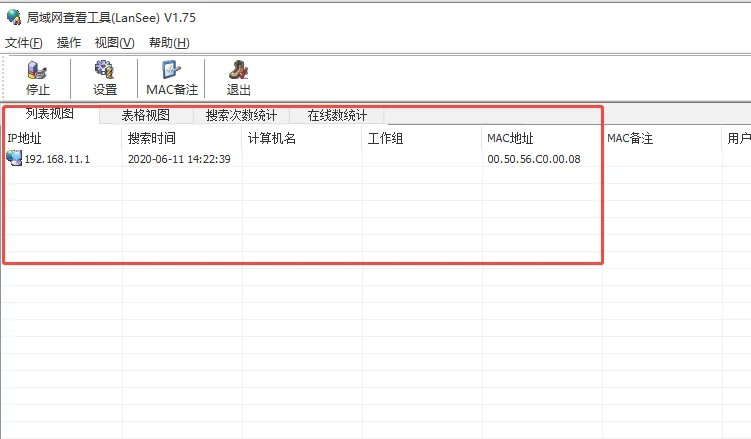This screenshot has height=439, width=751.
Task: Switch to the 在线数统计 tab
Action: [337, 115]
